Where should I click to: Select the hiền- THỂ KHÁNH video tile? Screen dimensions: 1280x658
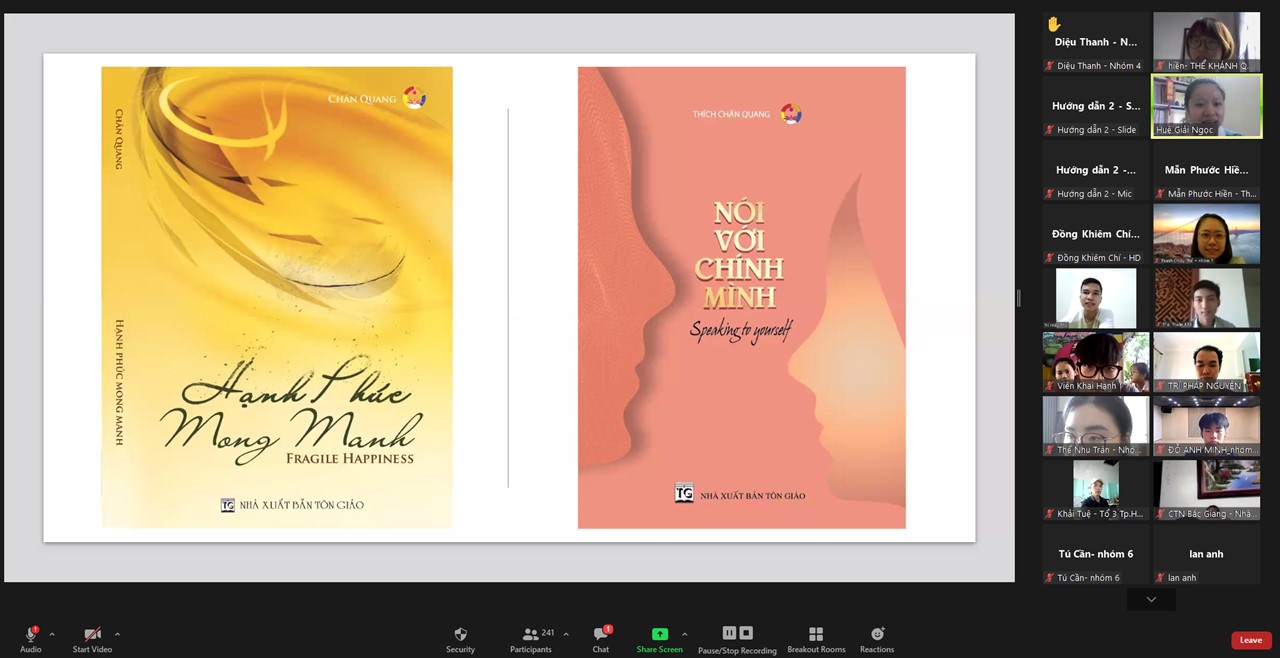[x=1206, y=42]
